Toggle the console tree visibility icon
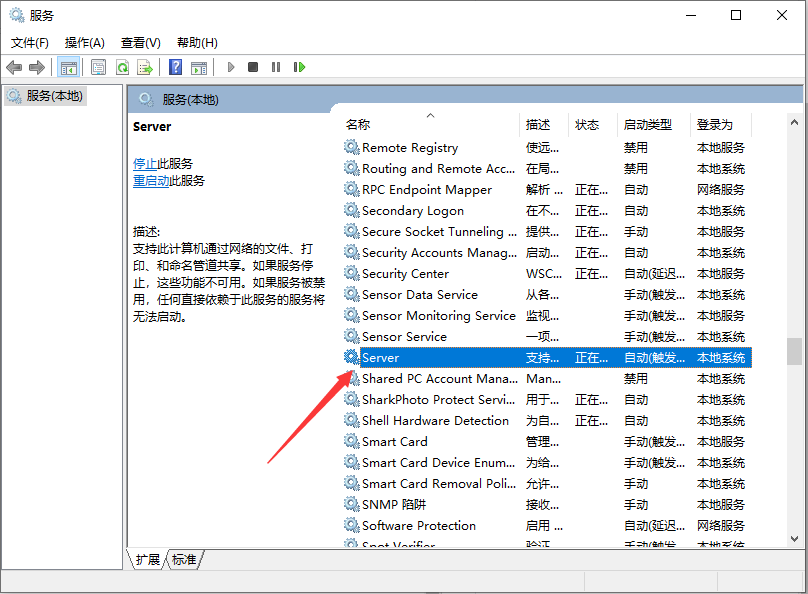 68,67
